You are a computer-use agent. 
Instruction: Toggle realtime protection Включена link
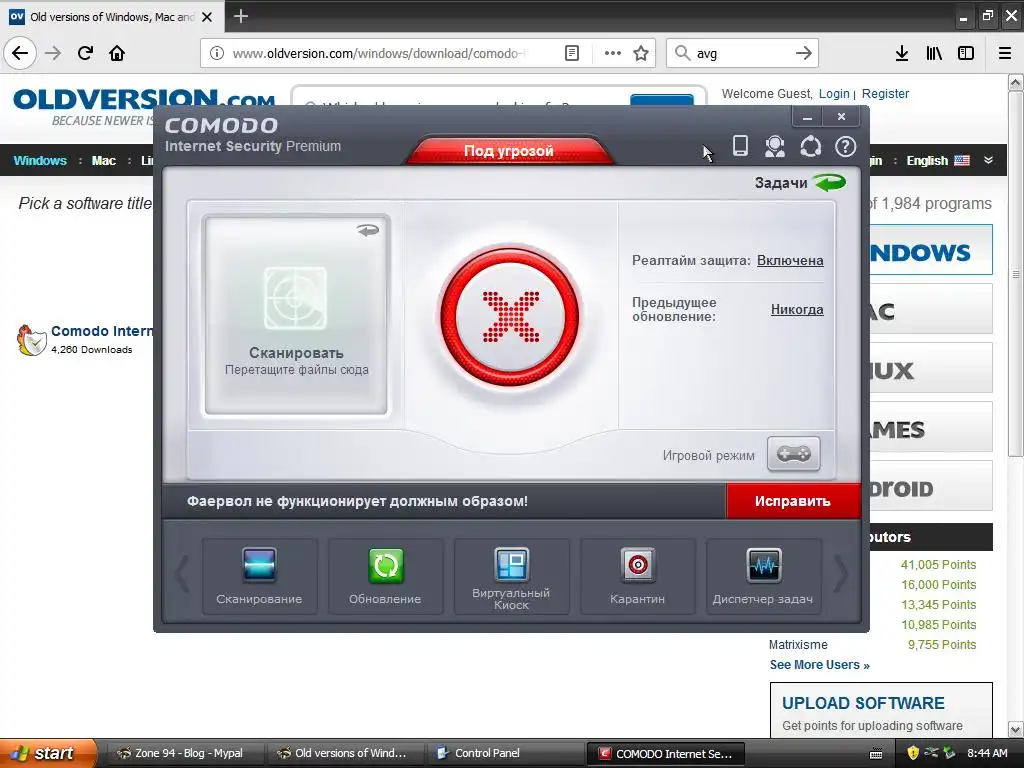point(790,261)
